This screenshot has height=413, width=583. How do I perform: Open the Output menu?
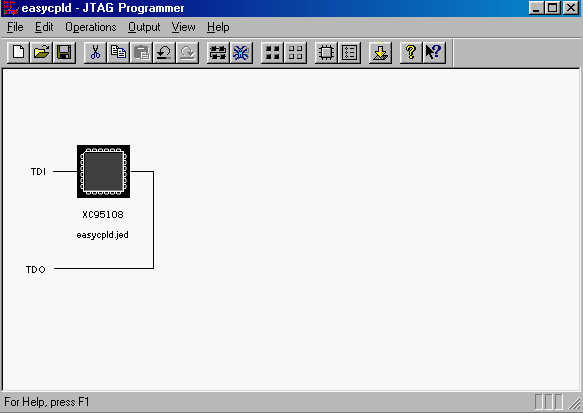144,27
